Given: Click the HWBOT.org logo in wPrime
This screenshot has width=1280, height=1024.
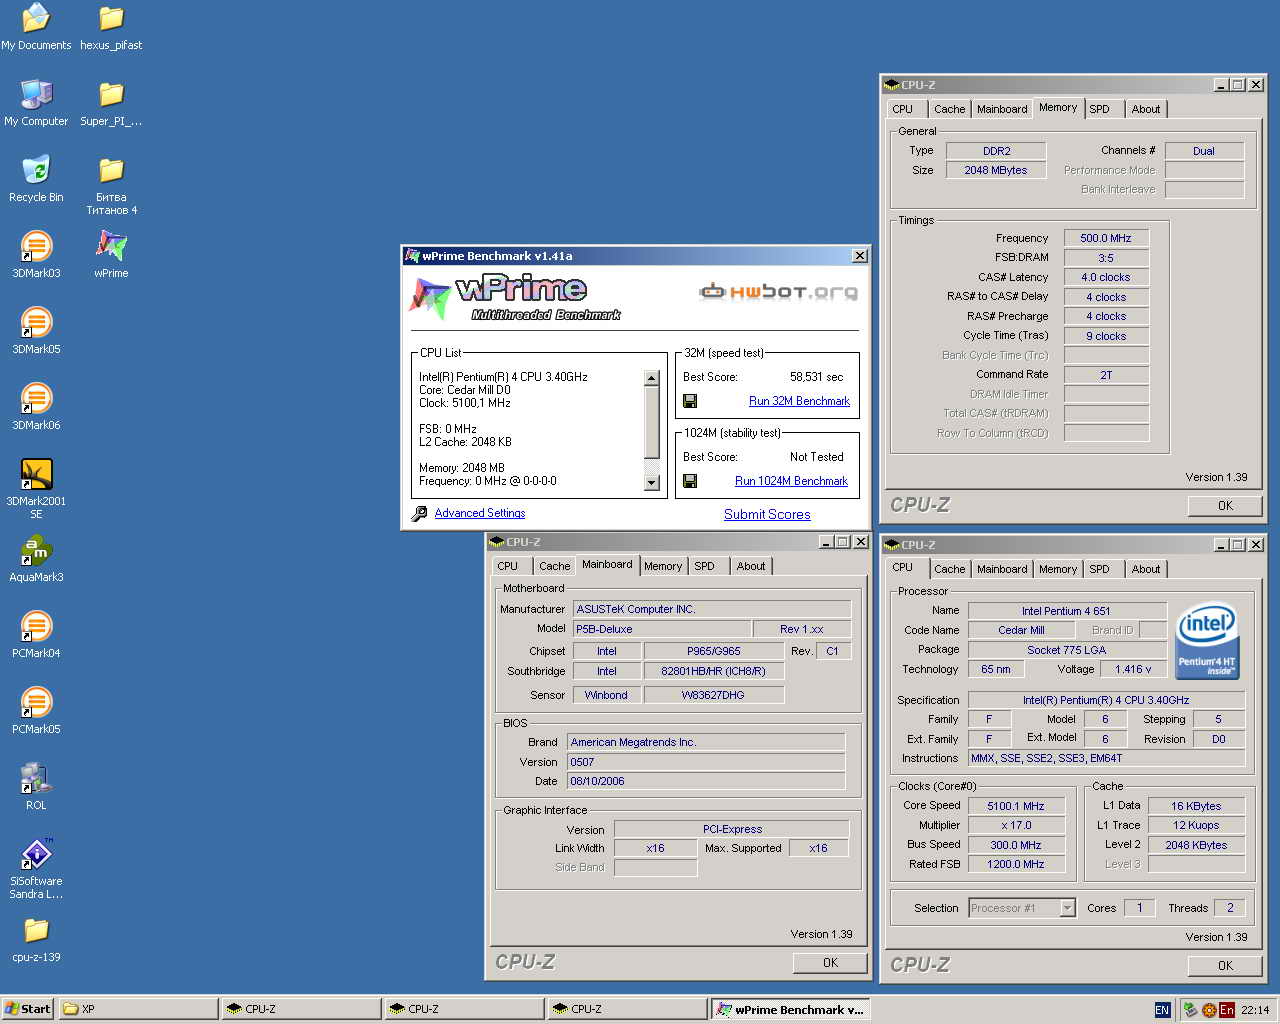Looking at the screenshot, I should tap(778, 292).
